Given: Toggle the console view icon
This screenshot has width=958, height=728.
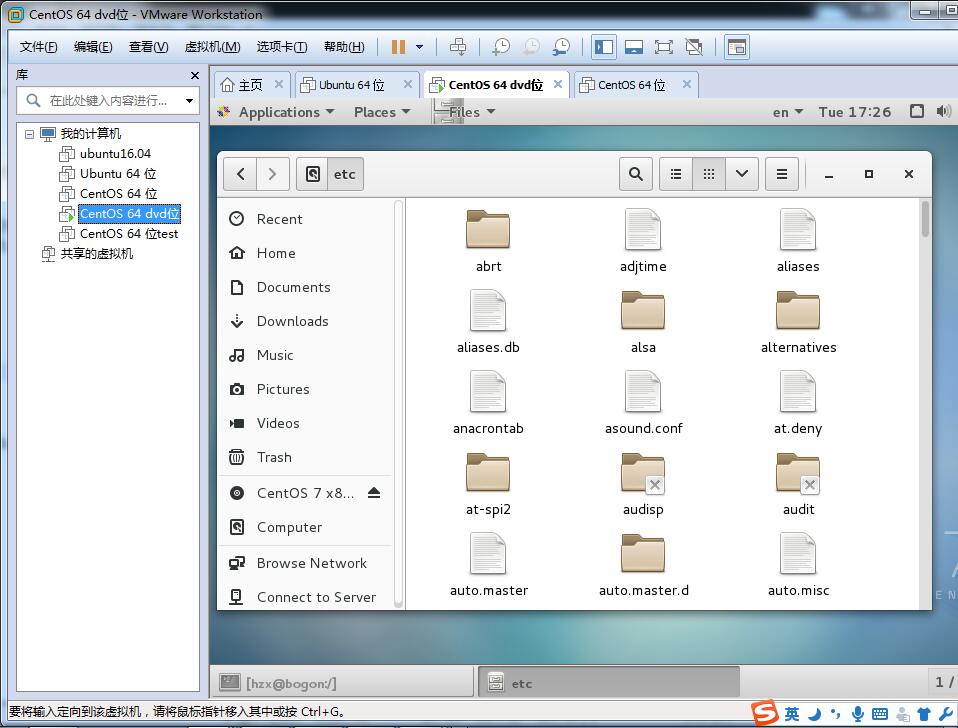Looking at the screenshot, I should [737, 47].
